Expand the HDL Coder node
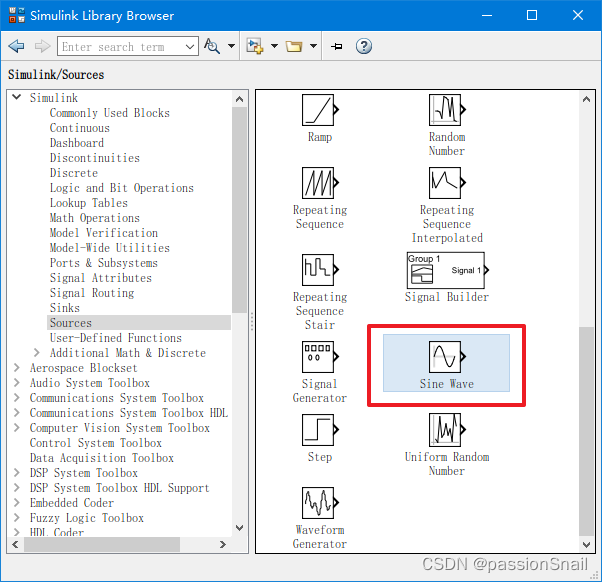Viewport: 602px width, 582px height. pyautogui.click(x=17, y=532)
